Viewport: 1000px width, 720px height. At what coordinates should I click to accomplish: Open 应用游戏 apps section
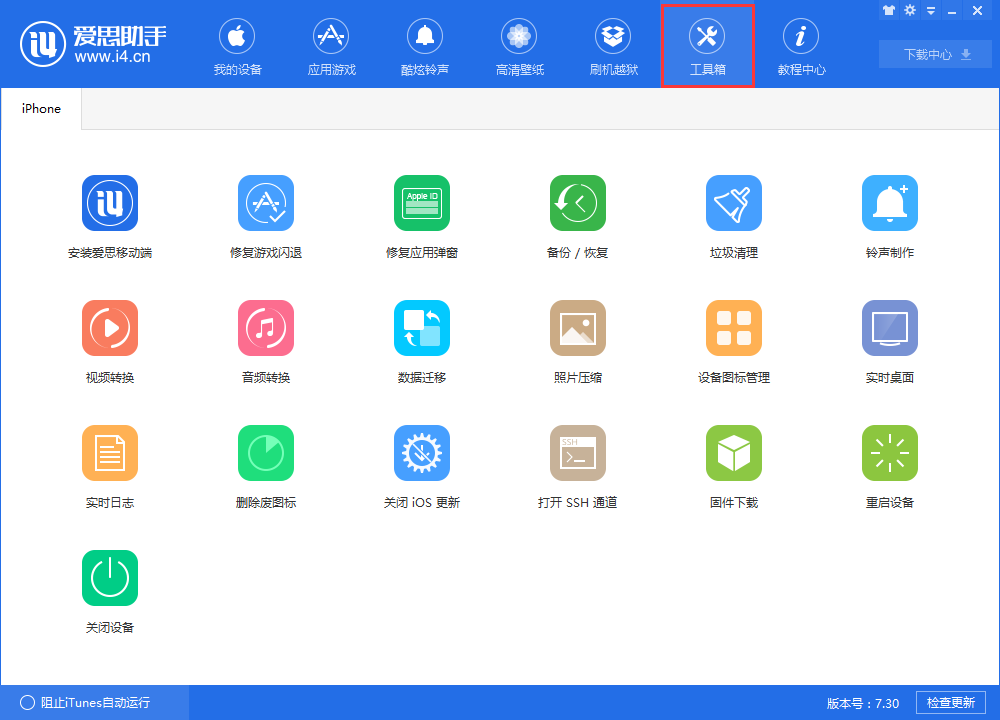click(331, 47)
